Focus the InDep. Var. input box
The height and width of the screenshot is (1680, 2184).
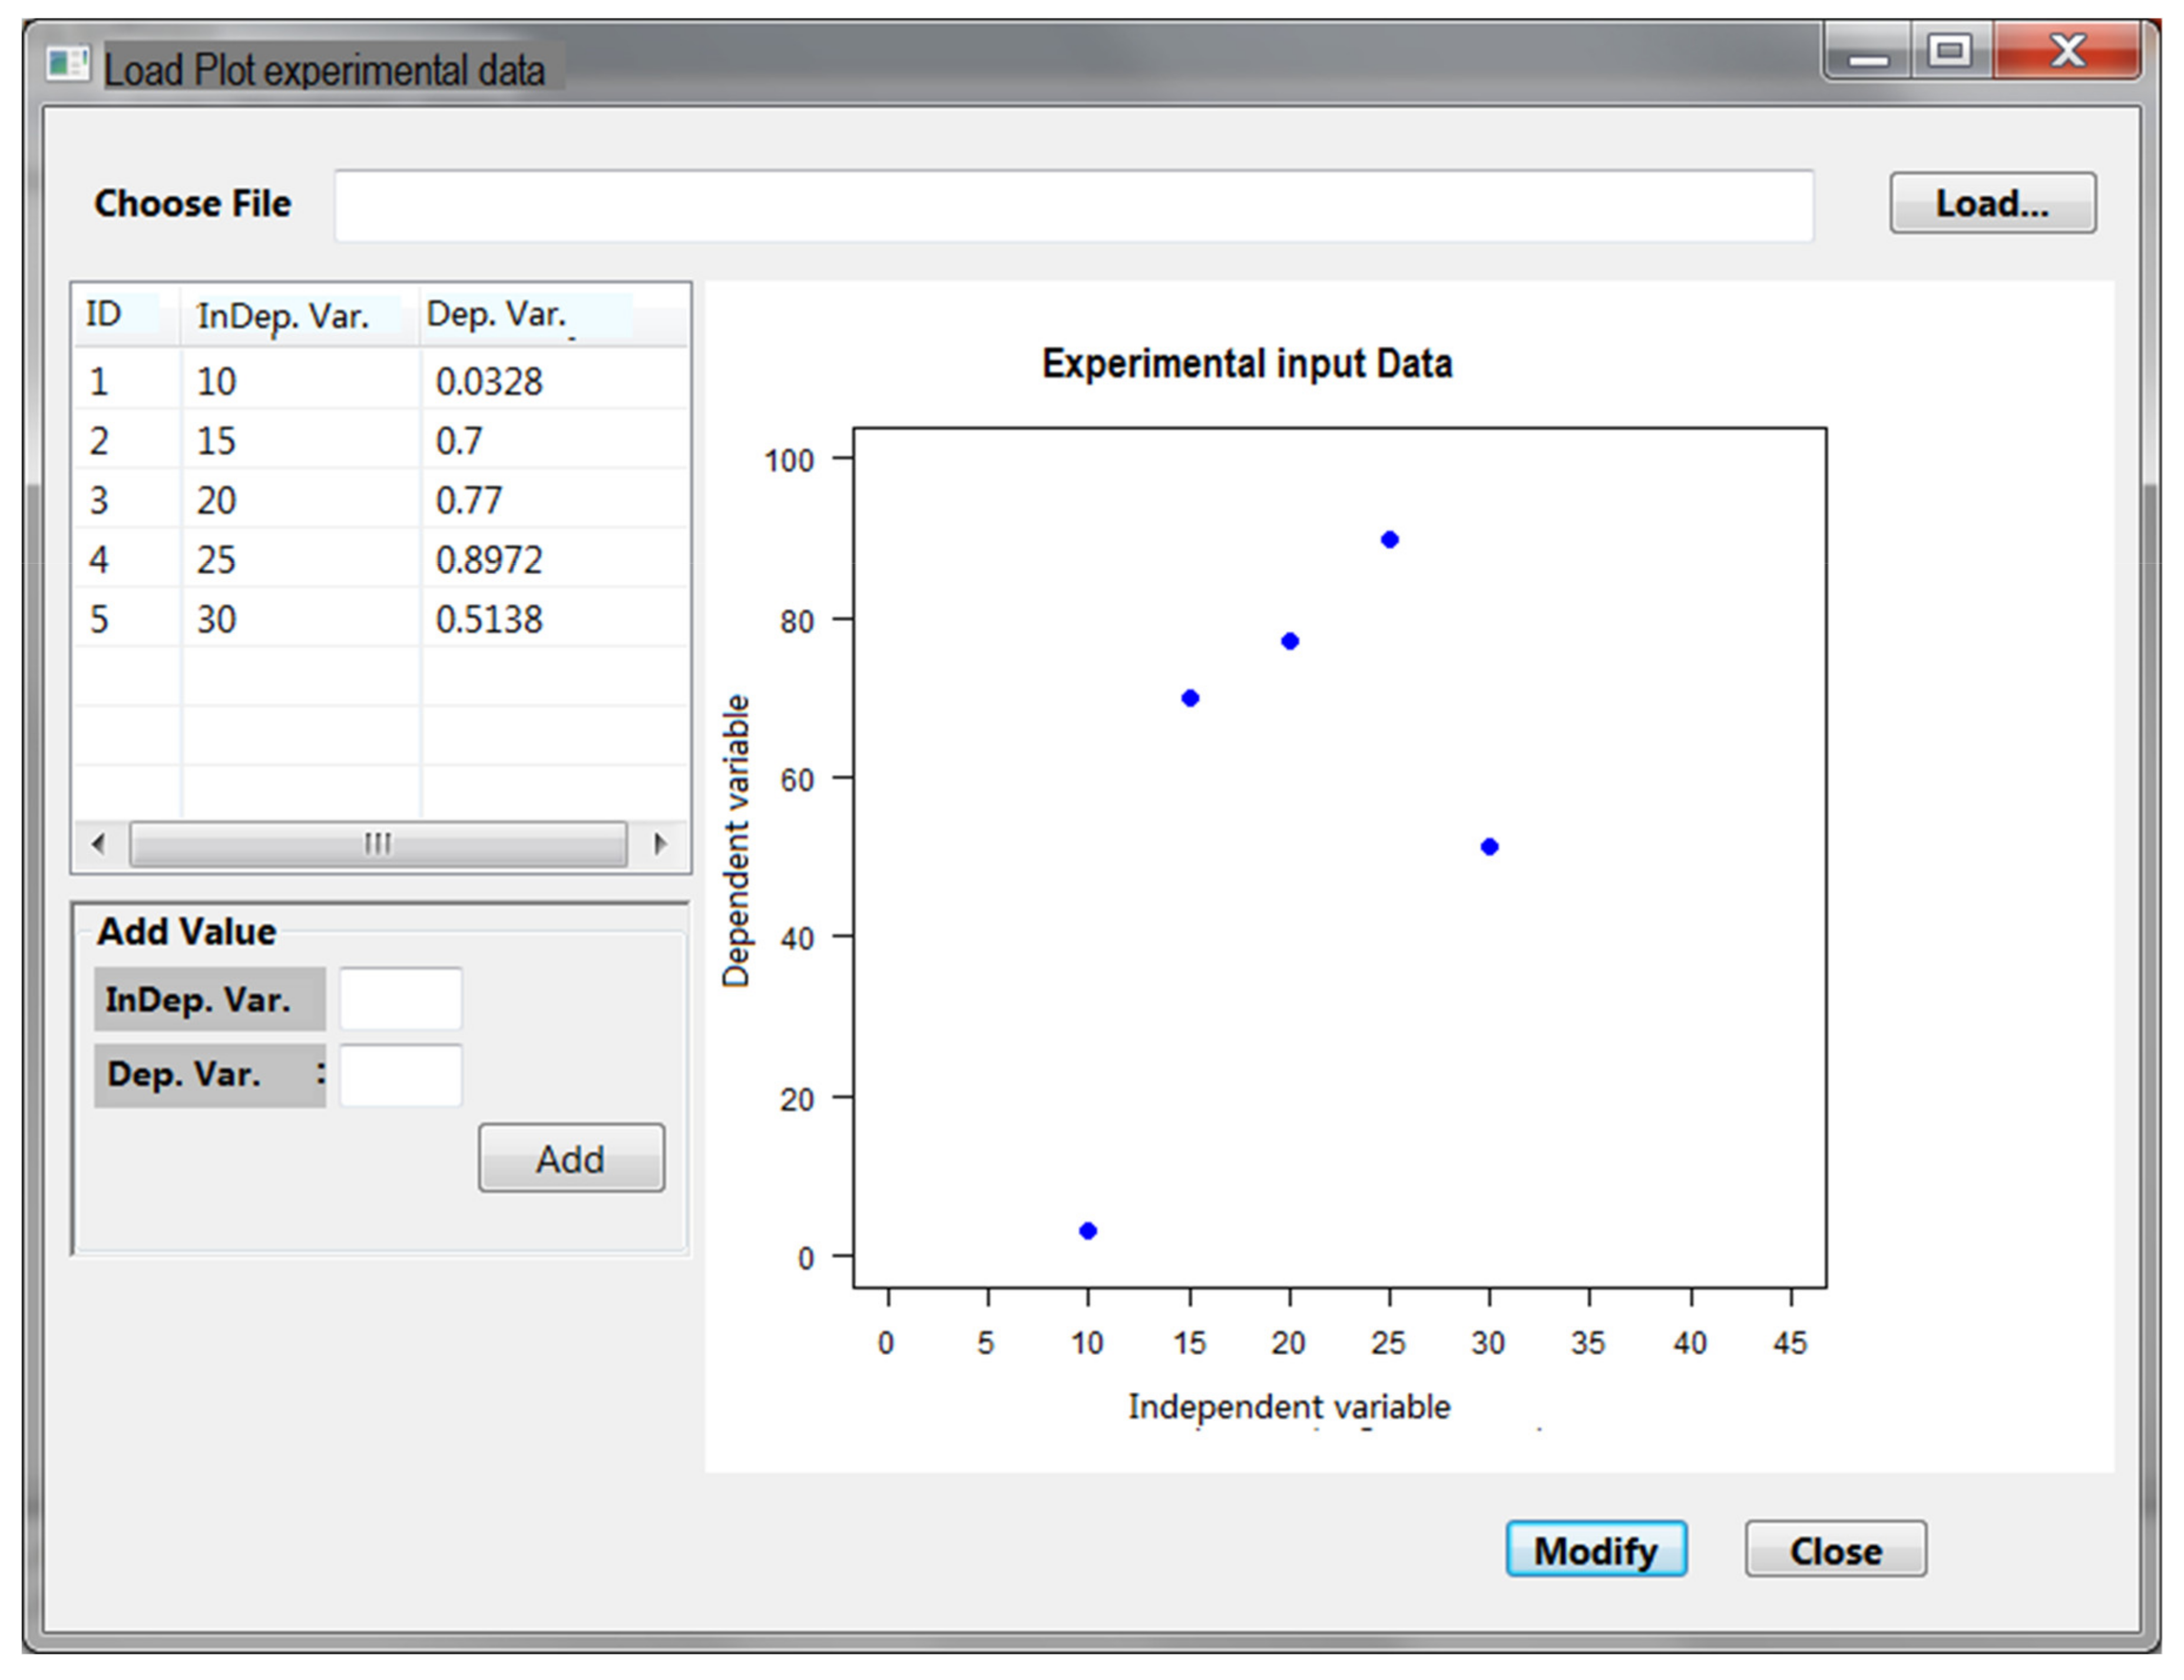click(x=400, y=998)
